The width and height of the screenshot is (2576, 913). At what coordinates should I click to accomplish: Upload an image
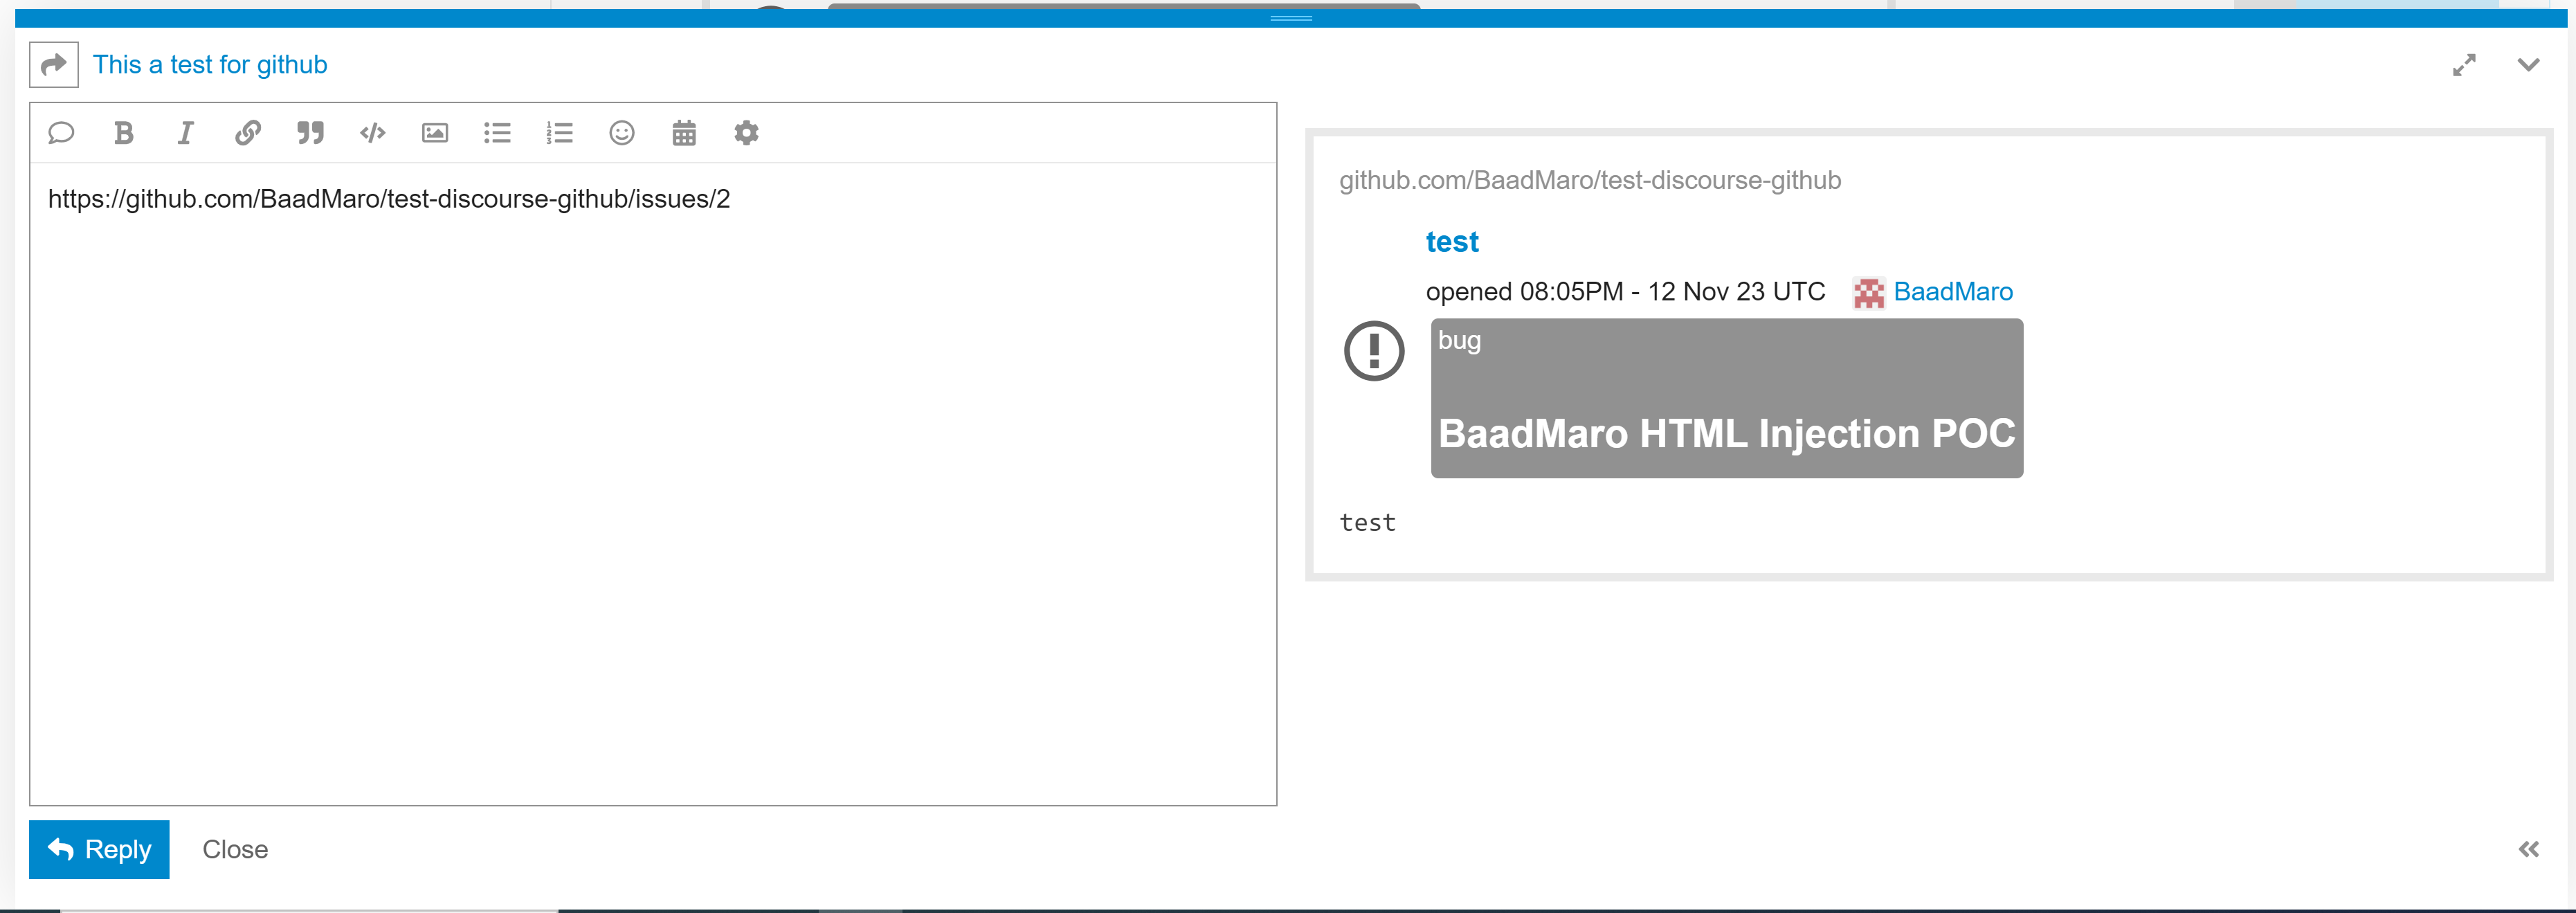point(435,133)
